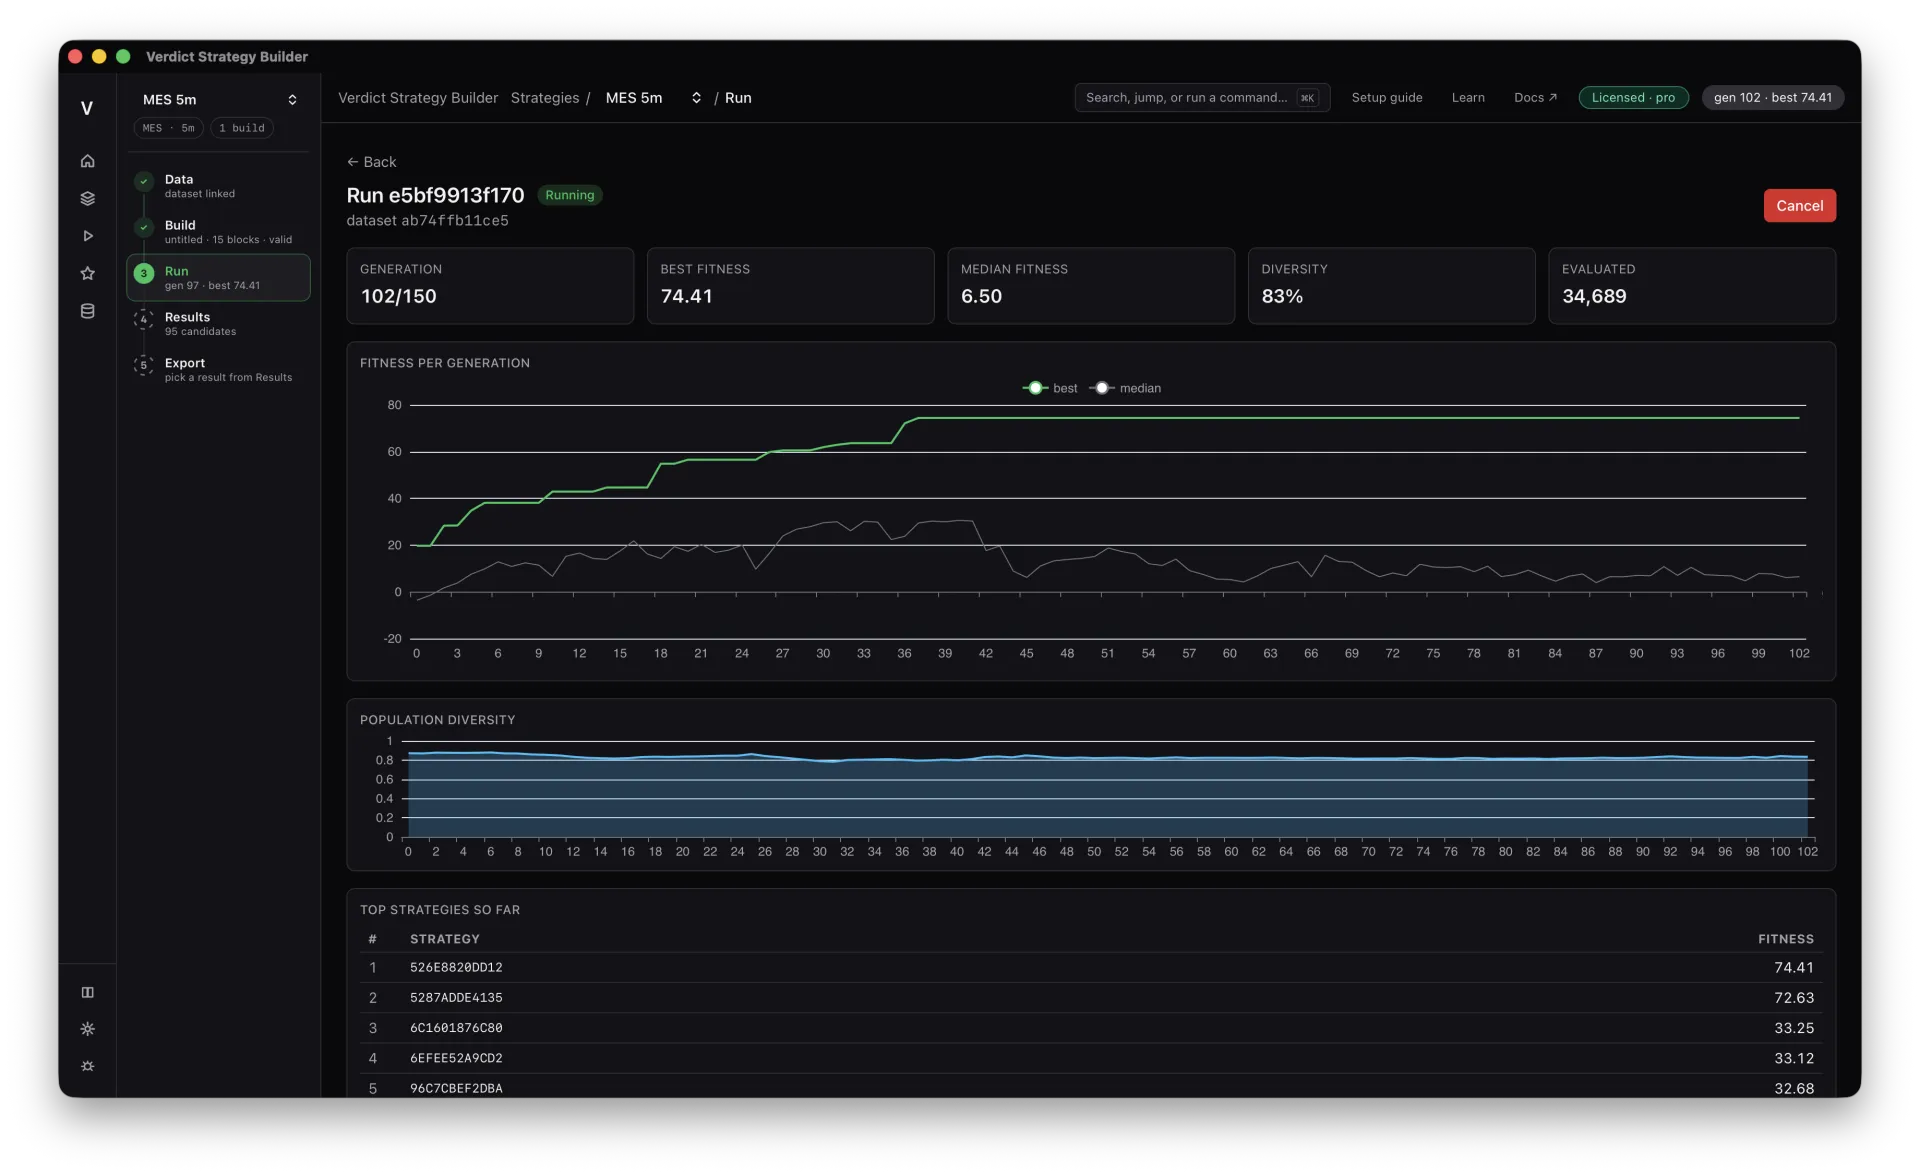Viewport: 1920px width, 1175px height.
Task: Open the external Docs link
Action: click(x=1535, y=97)
